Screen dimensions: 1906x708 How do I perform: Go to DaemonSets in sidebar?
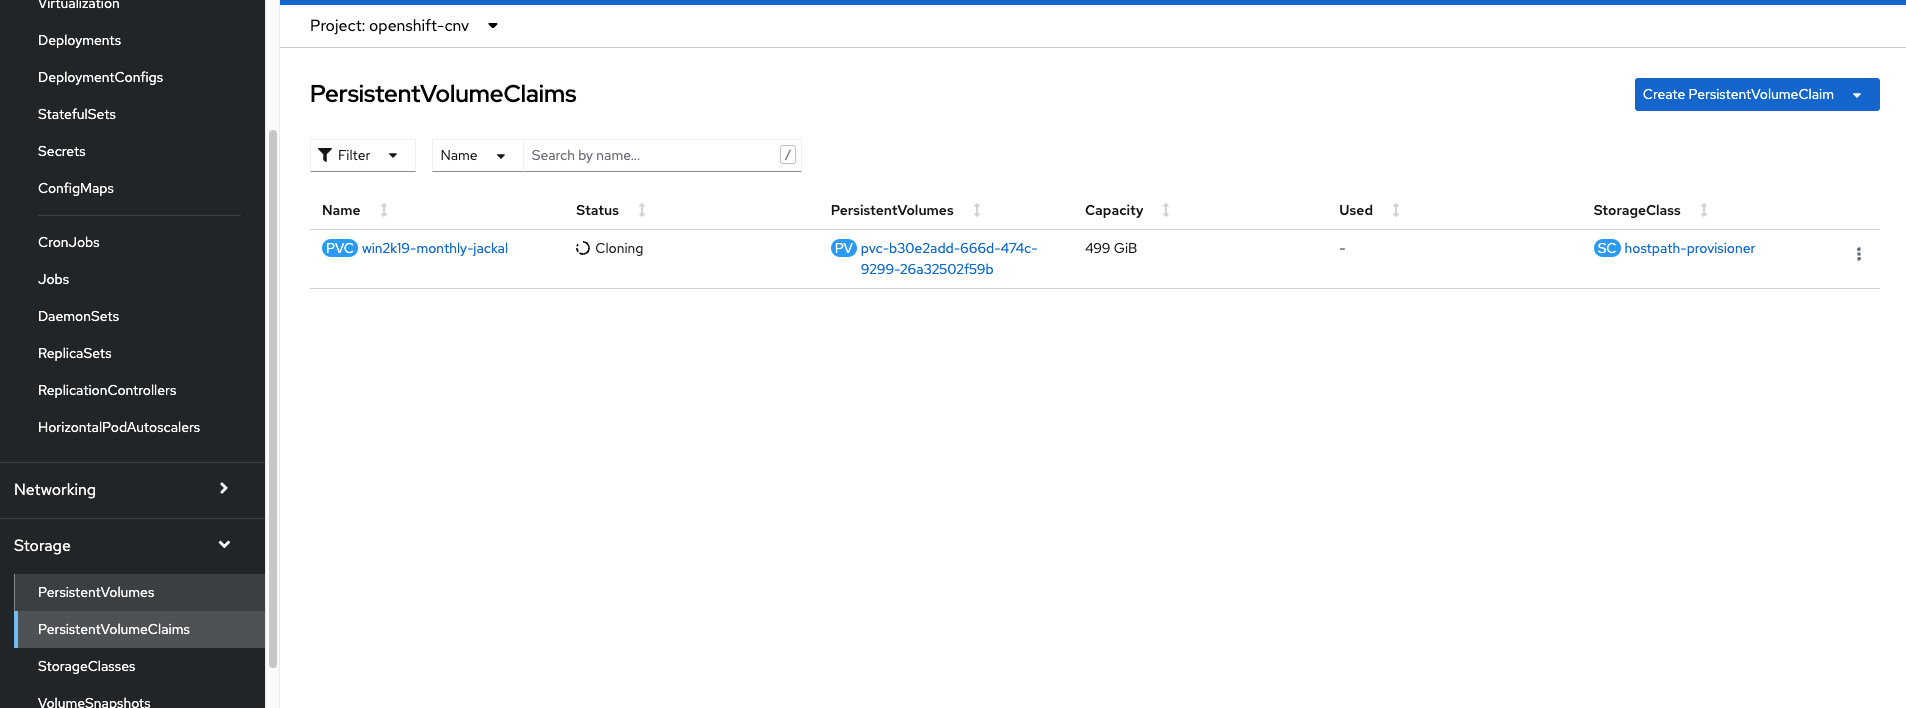coord(78,316)
